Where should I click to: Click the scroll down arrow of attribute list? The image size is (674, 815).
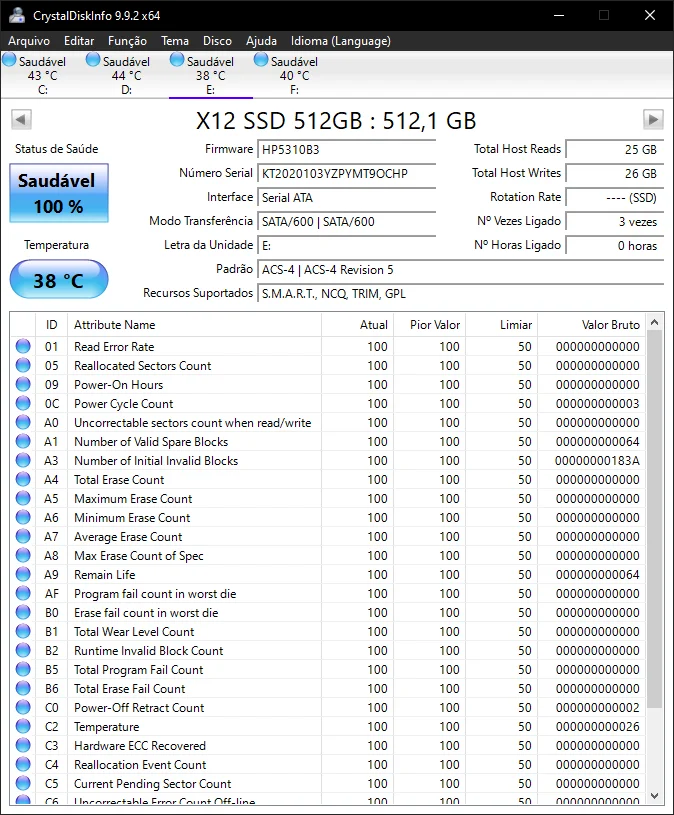(655, 796)
